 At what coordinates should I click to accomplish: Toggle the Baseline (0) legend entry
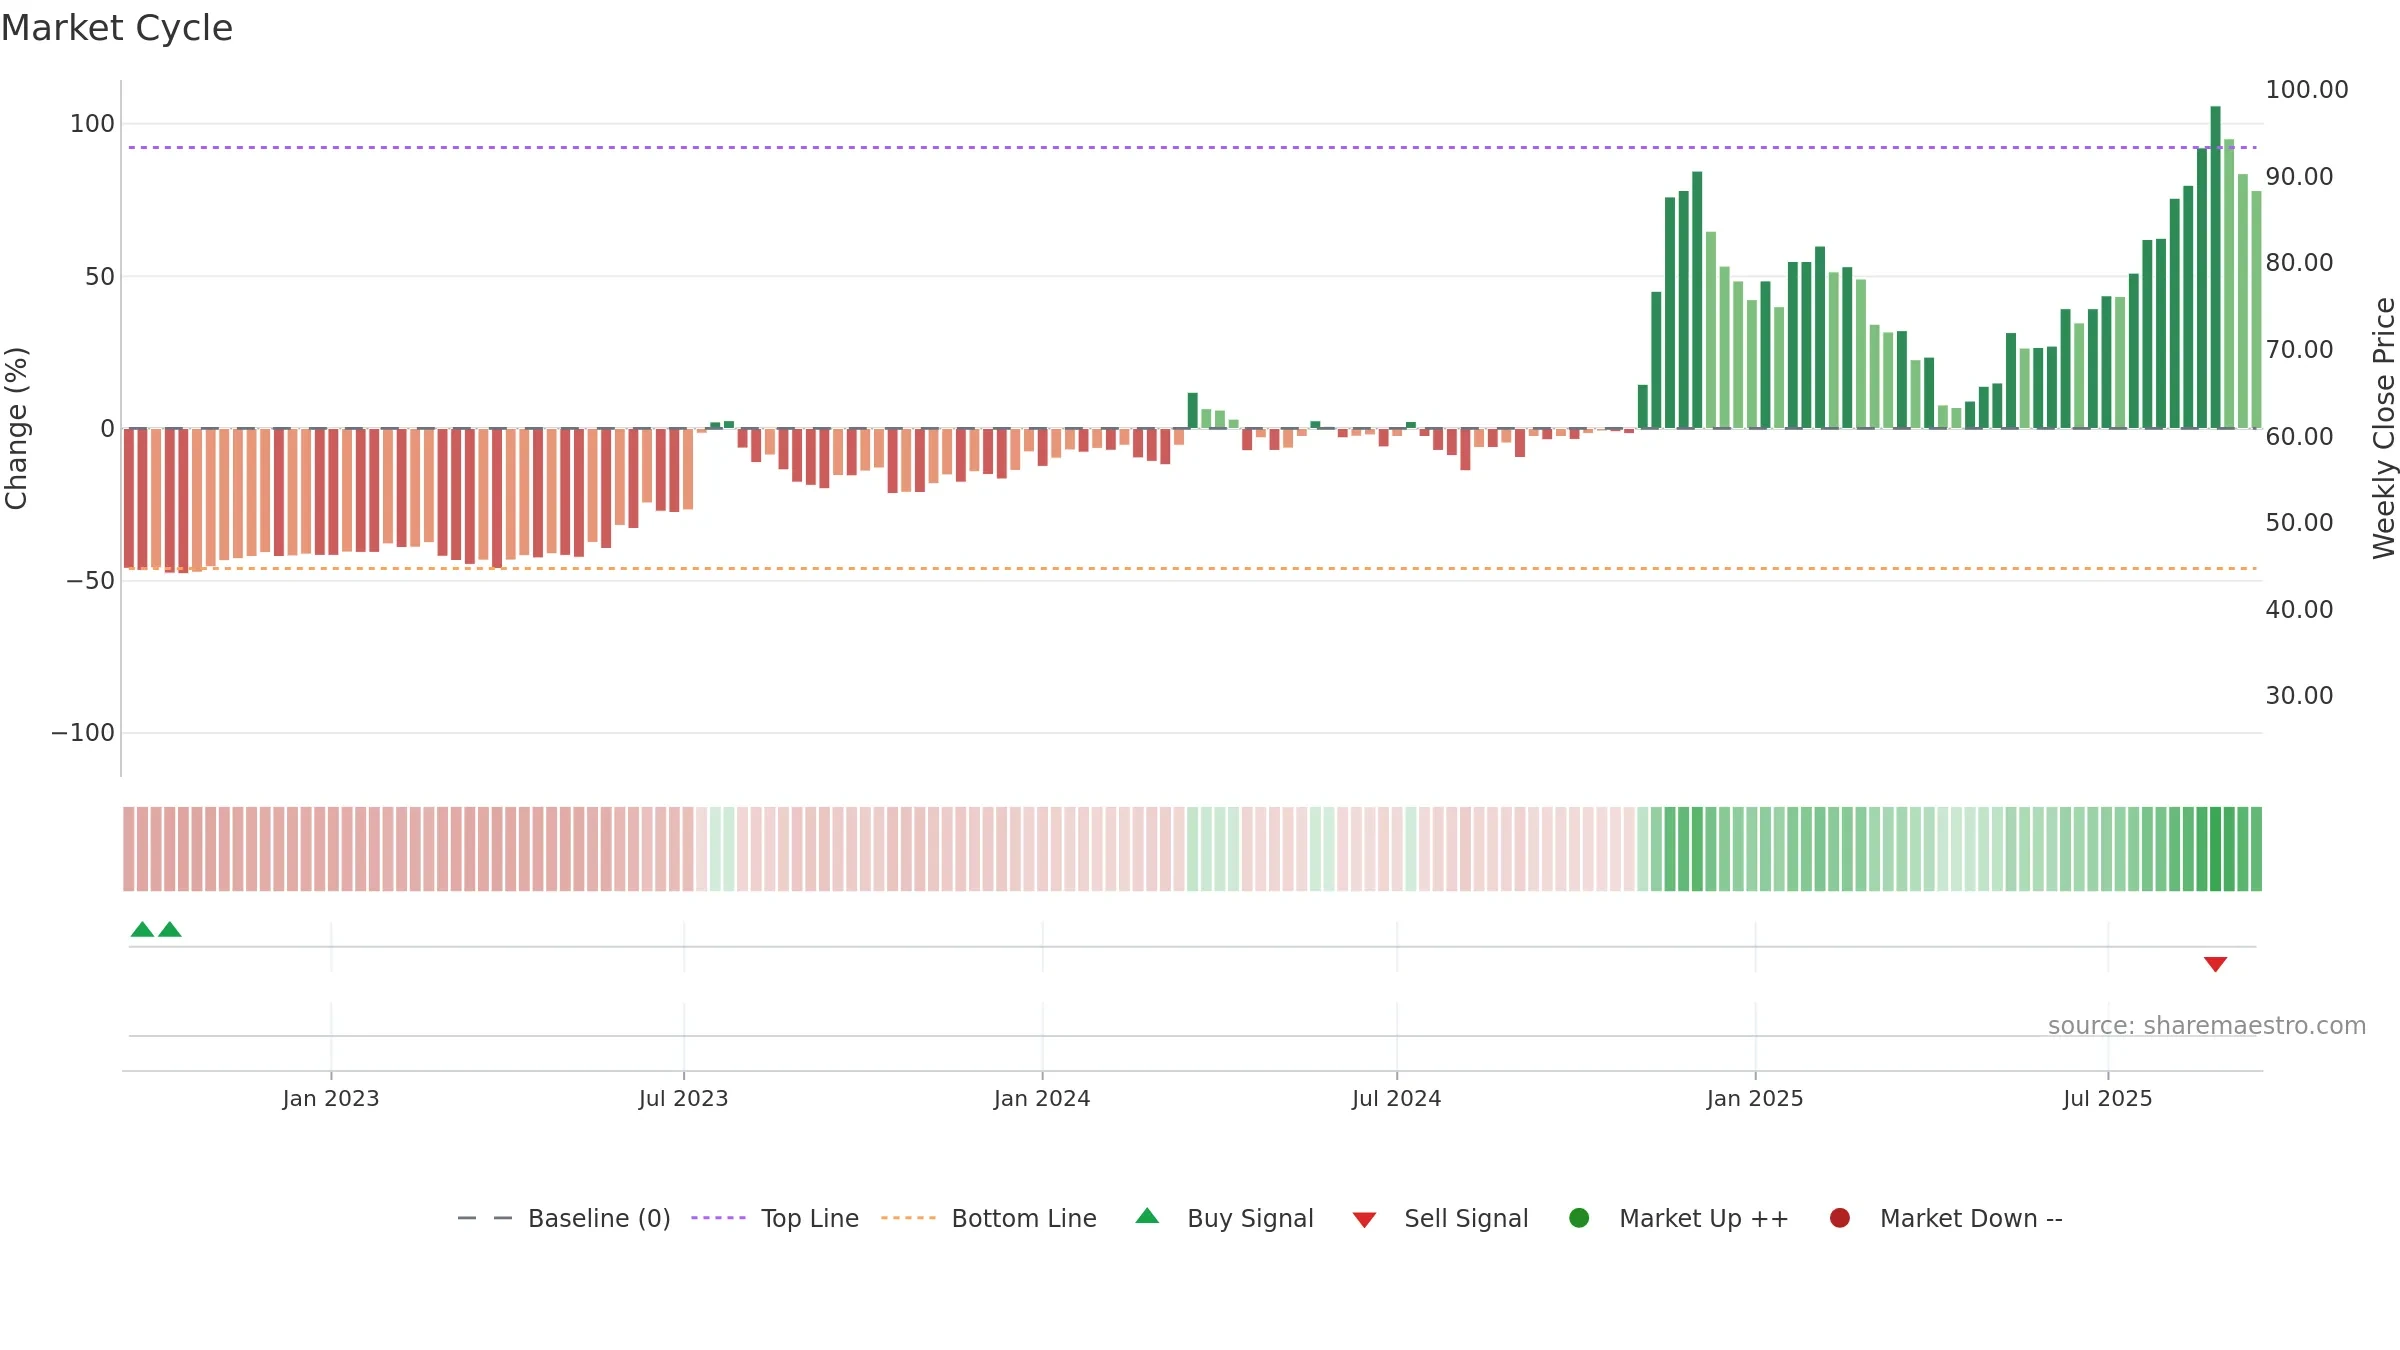[x=564, y=1218]
